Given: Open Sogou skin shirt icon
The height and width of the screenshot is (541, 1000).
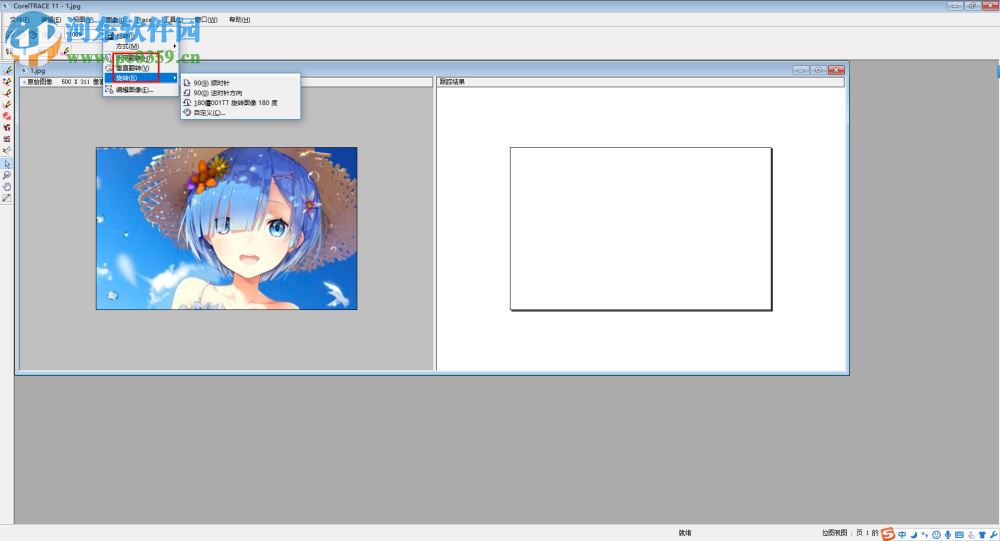Looking at the screenshot, I should pos(982,535).
